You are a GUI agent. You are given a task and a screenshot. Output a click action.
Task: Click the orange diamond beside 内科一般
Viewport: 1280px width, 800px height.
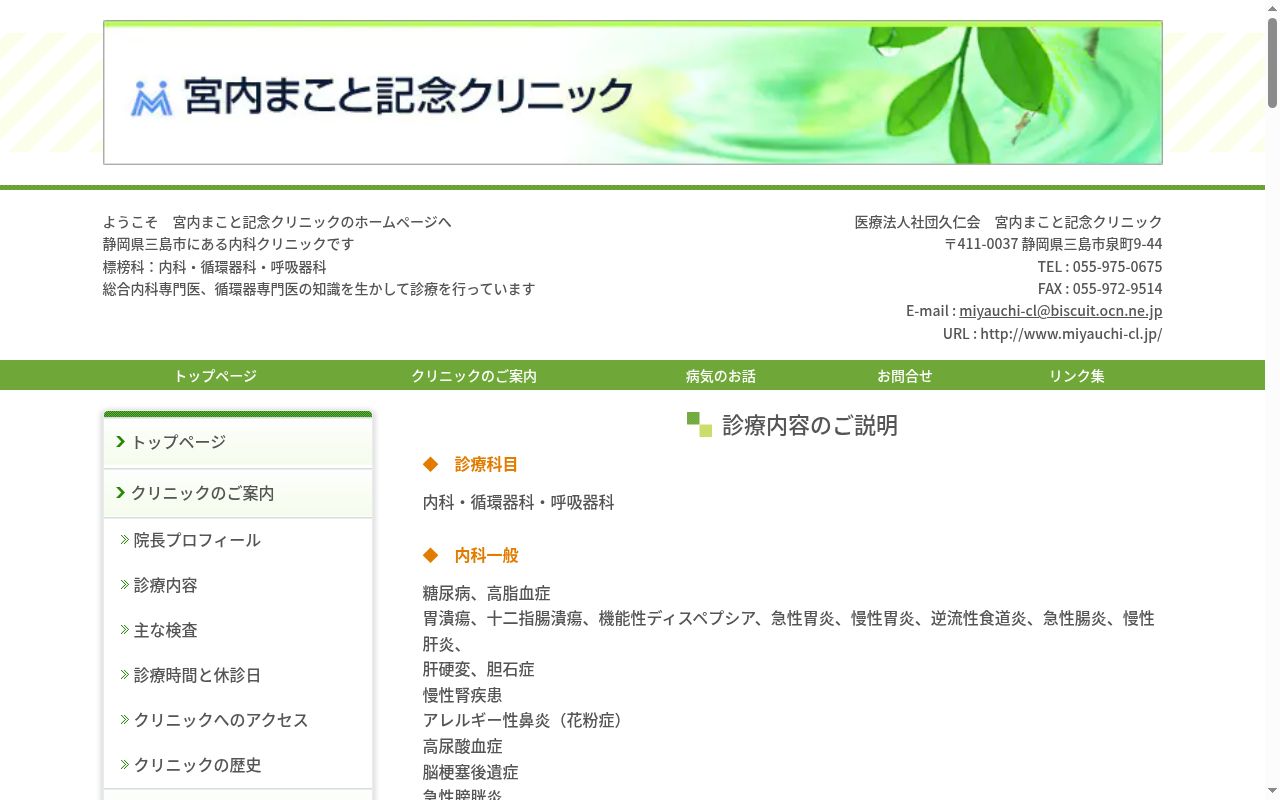431,555
